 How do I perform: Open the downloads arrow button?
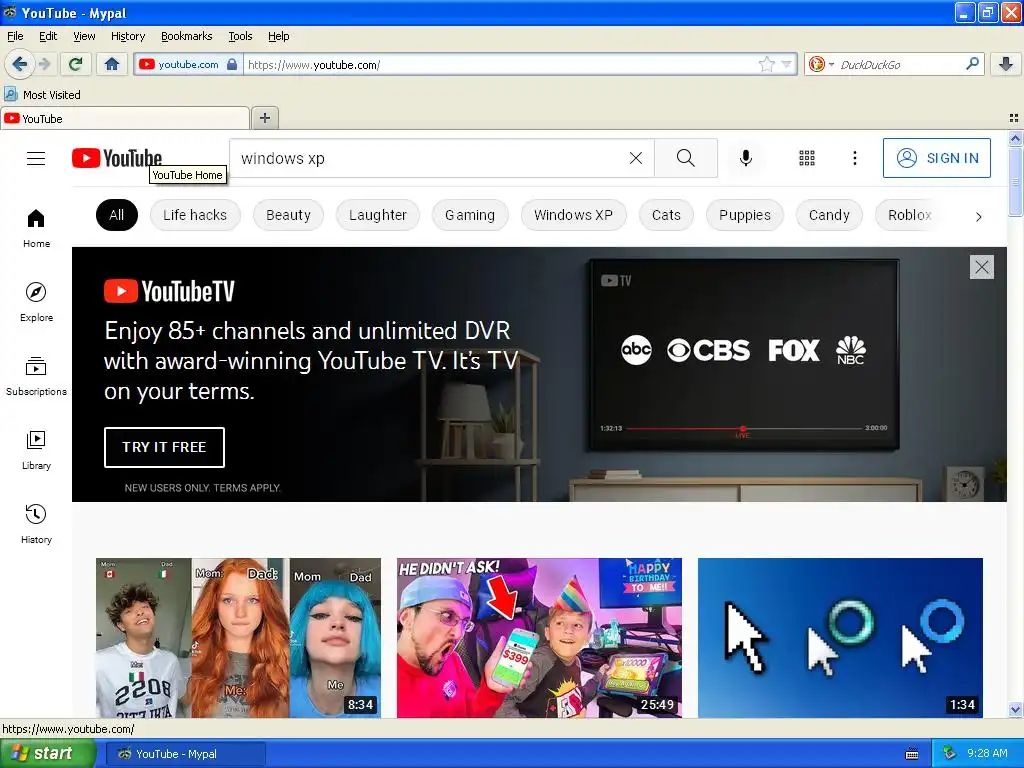pyautogui.click(x=1006, y=64)
